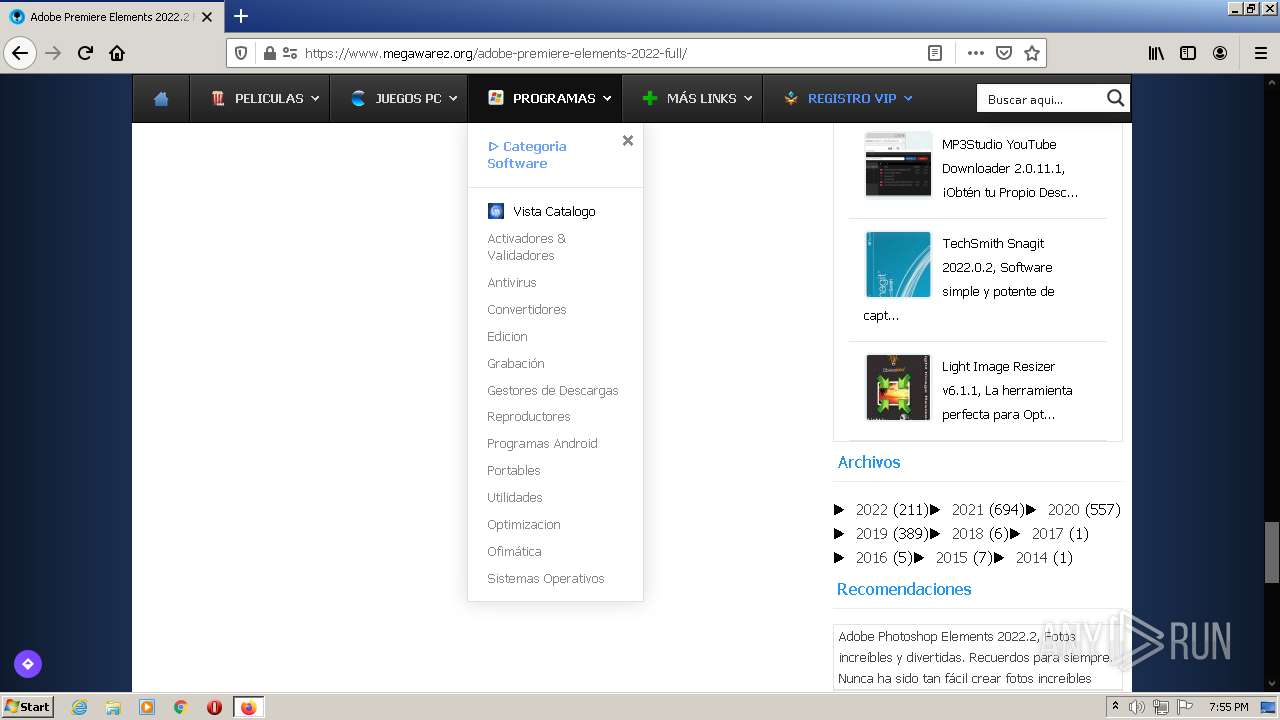Show sidebars icon in toolbar

[1188, 53]
